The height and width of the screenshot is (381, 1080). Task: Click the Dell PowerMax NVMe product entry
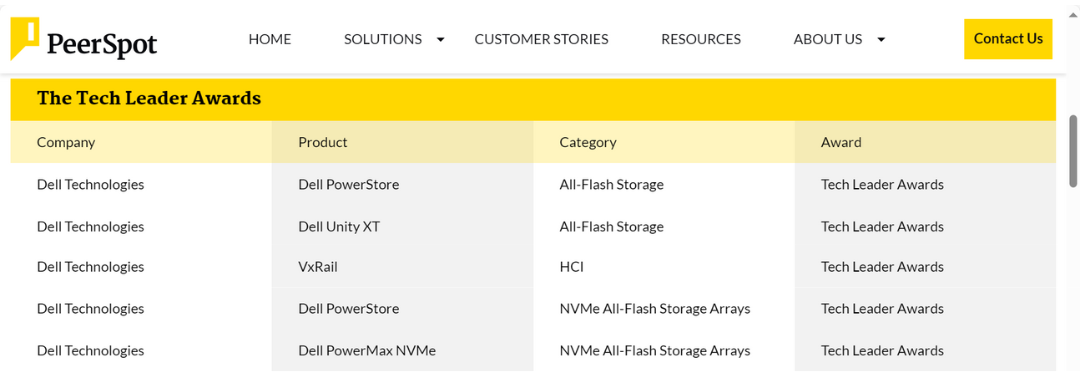[367, 350]
